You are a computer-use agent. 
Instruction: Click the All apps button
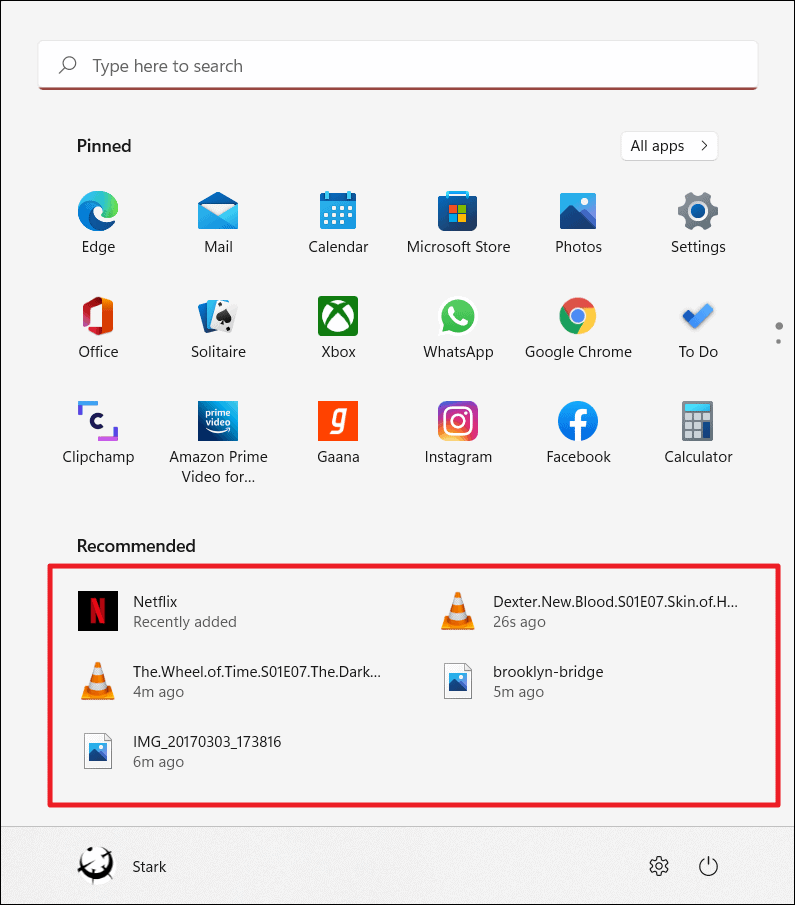tap(669, 146)
